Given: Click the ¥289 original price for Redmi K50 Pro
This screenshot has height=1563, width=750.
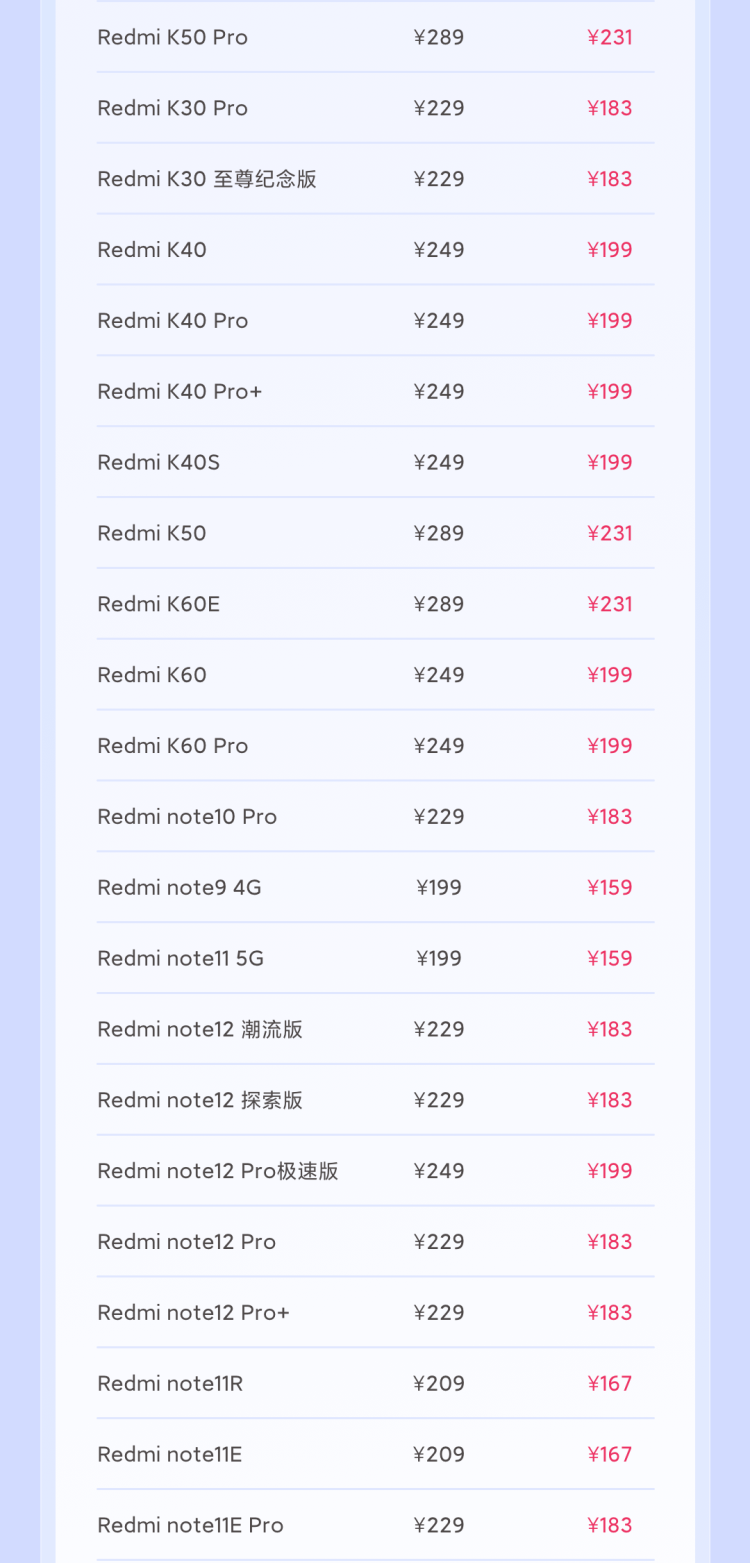Looking at the screenshot, I should click(439, 38).
